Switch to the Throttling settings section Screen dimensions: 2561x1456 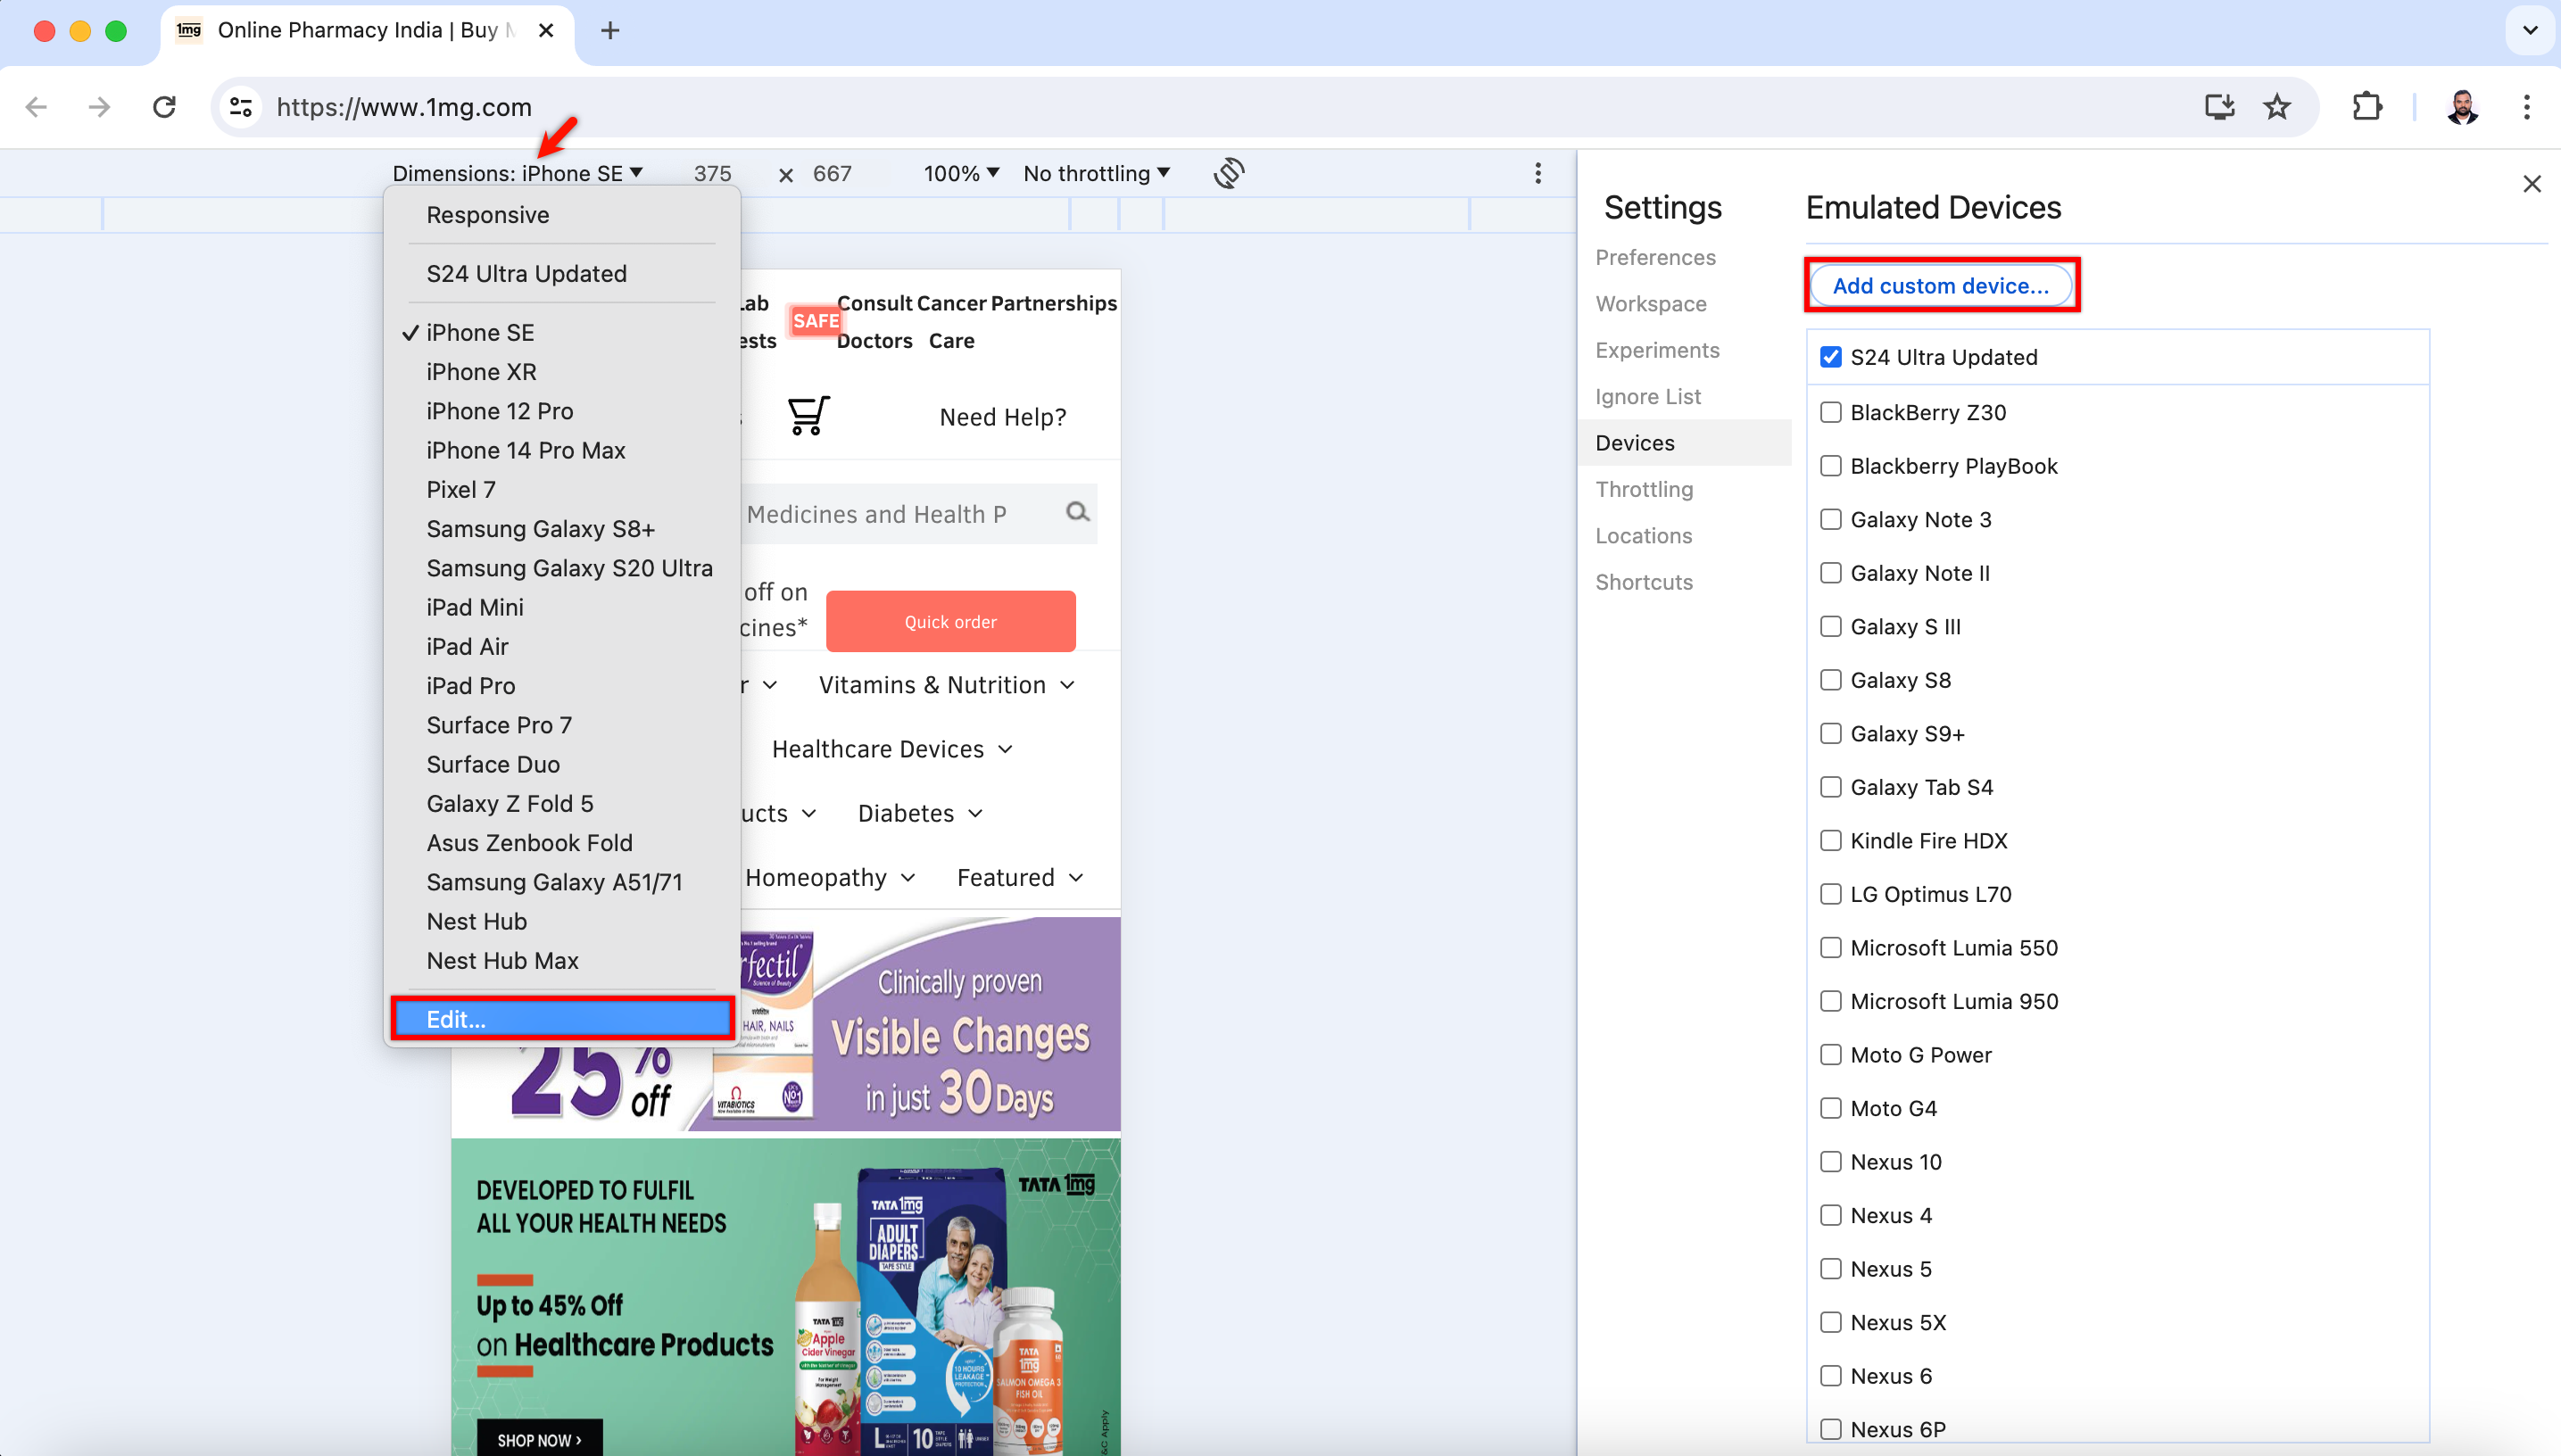coord(1644,489)
